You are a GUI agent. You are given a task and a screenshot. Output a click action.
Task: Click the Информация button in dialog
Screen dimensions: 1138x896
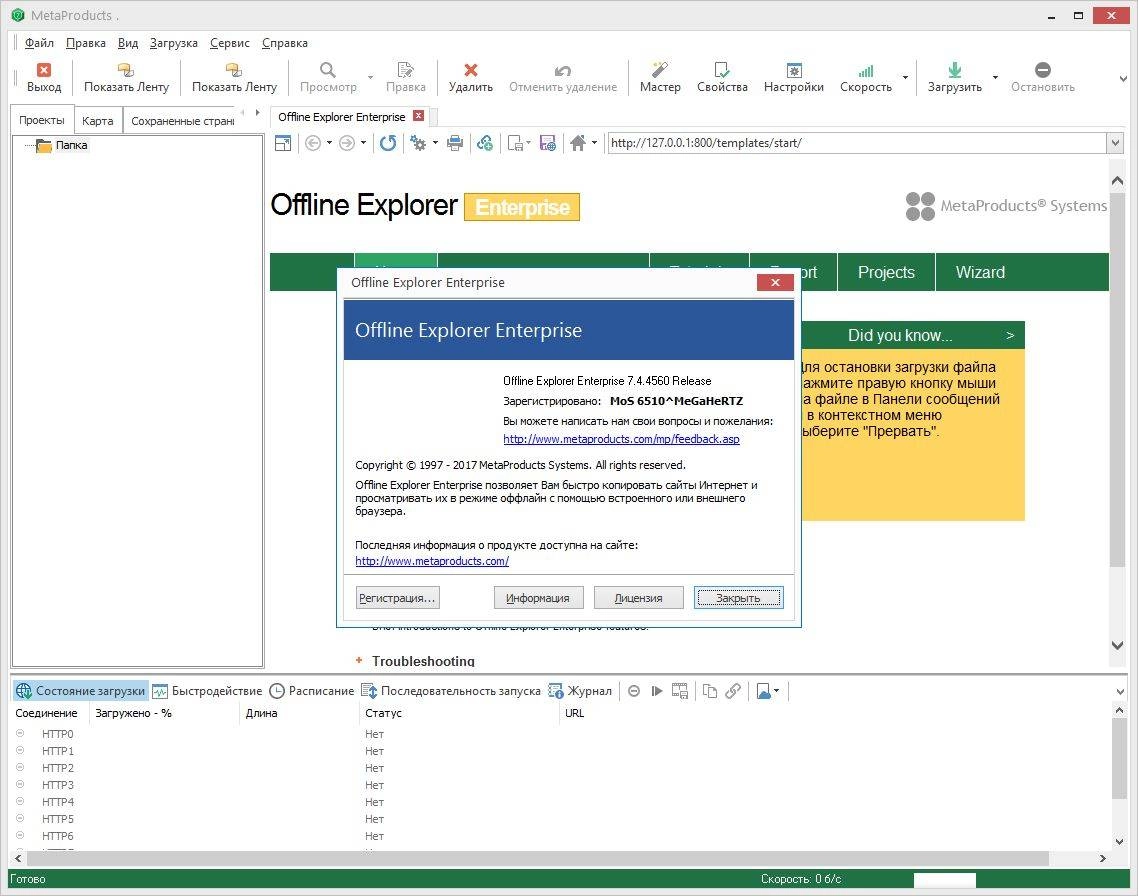pos(538,598)
